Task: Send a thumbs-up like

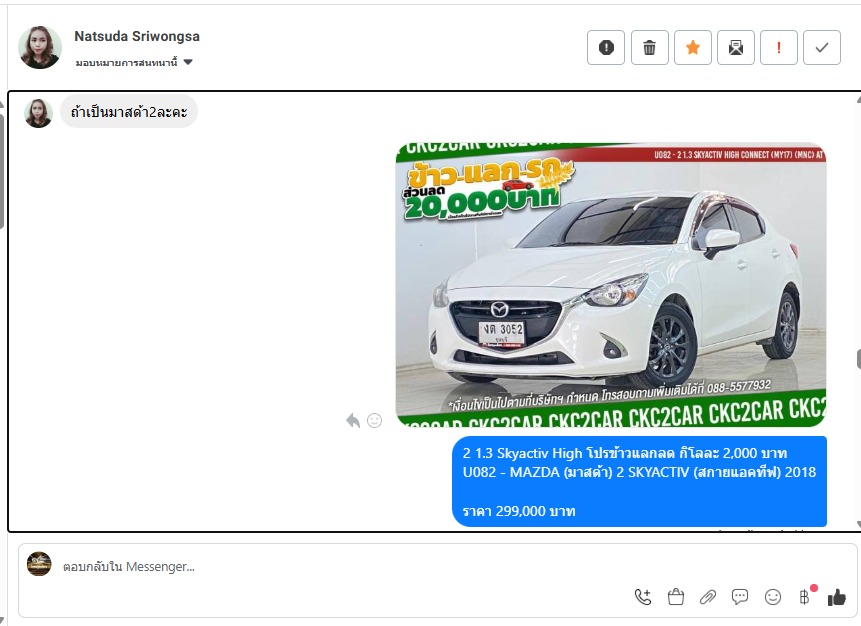Action: (x=837, y=597)
